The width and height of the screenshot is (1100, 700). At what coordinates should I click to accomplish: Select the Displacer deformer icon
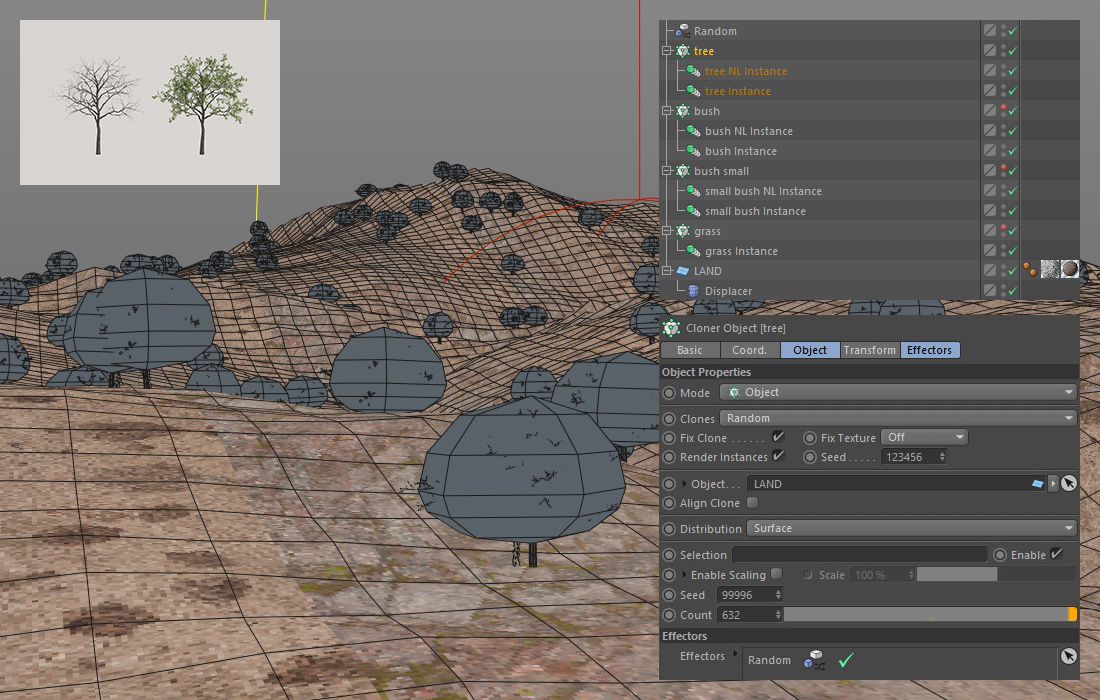point(693,291)
